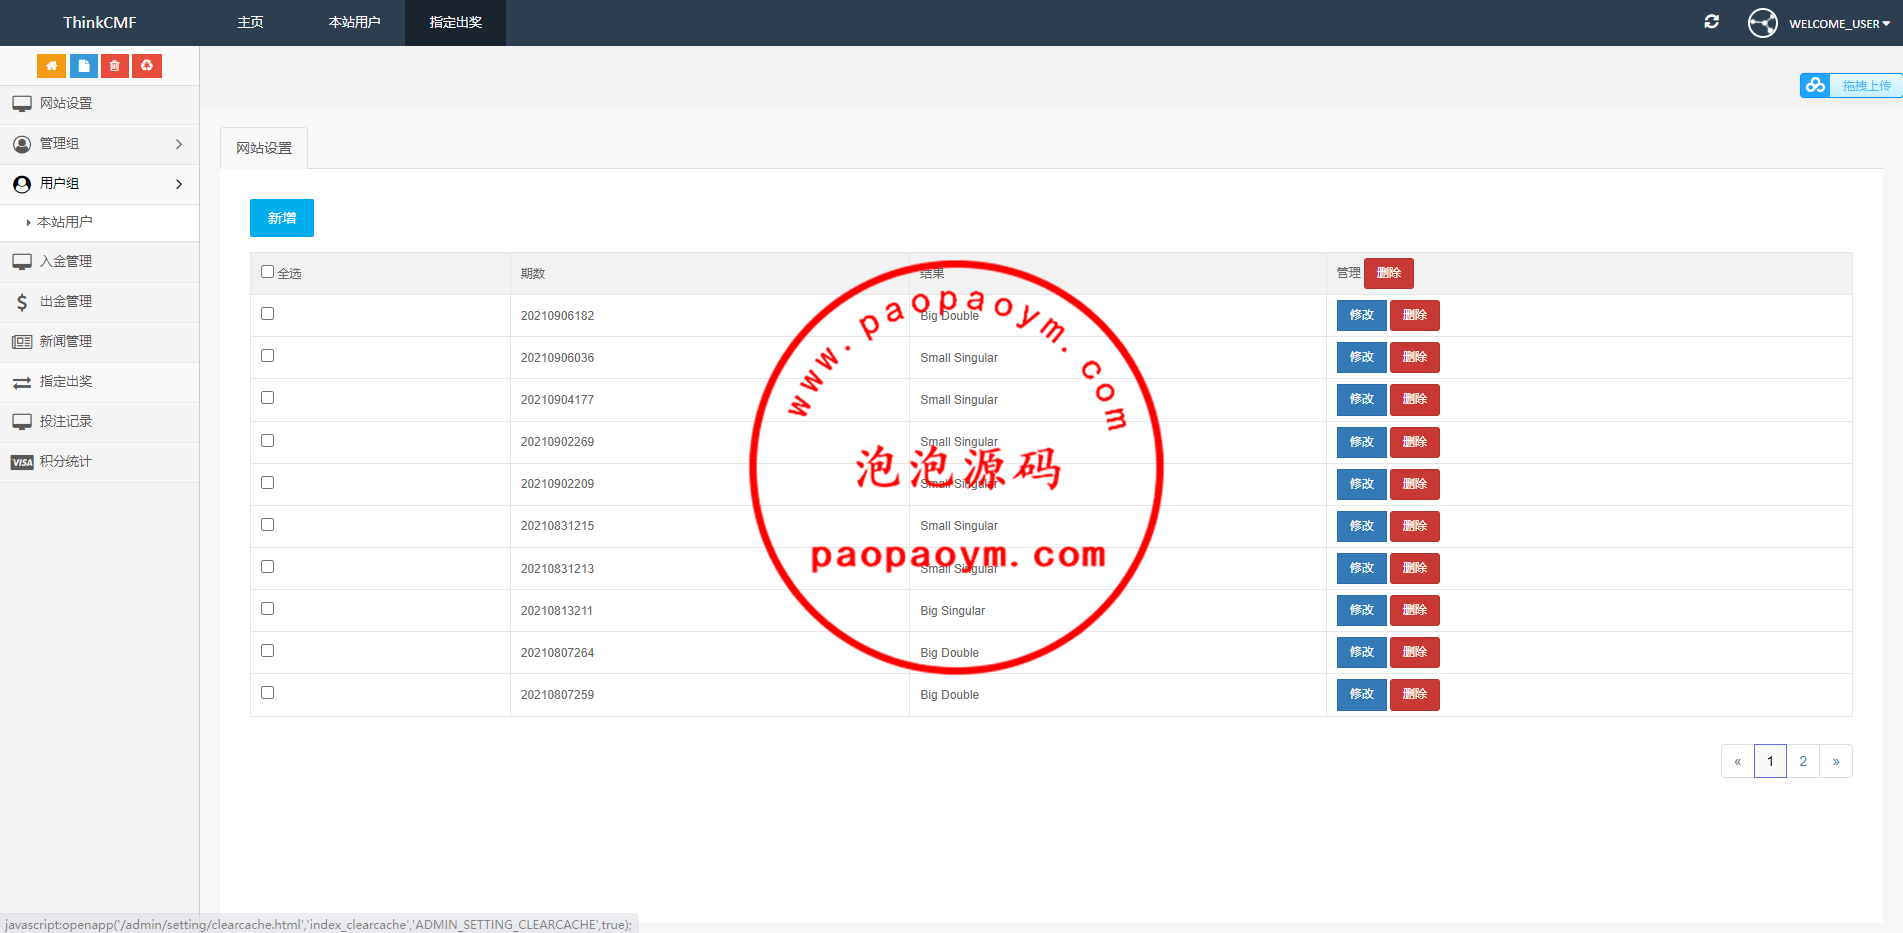
Task: Click the 期数 column header
Action: tap(533, 274)
